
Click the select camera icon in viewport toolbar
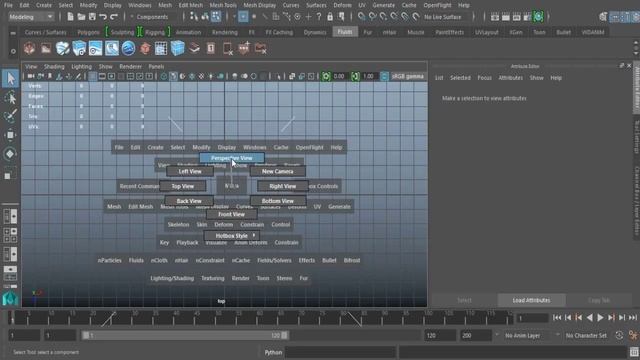[x=31, y=76]
